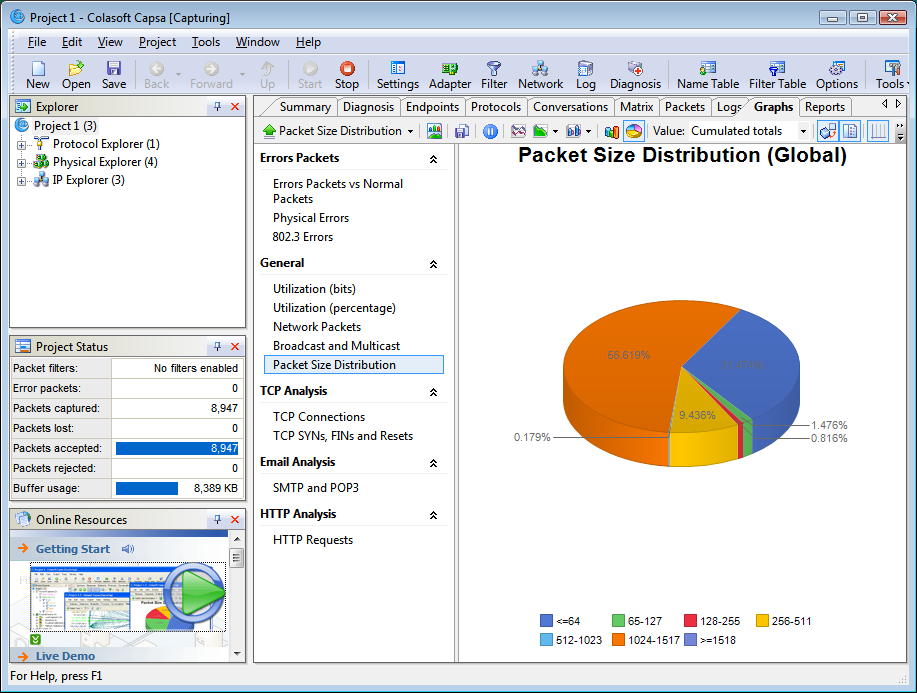Pause the graph refresh

pos(490,131)
